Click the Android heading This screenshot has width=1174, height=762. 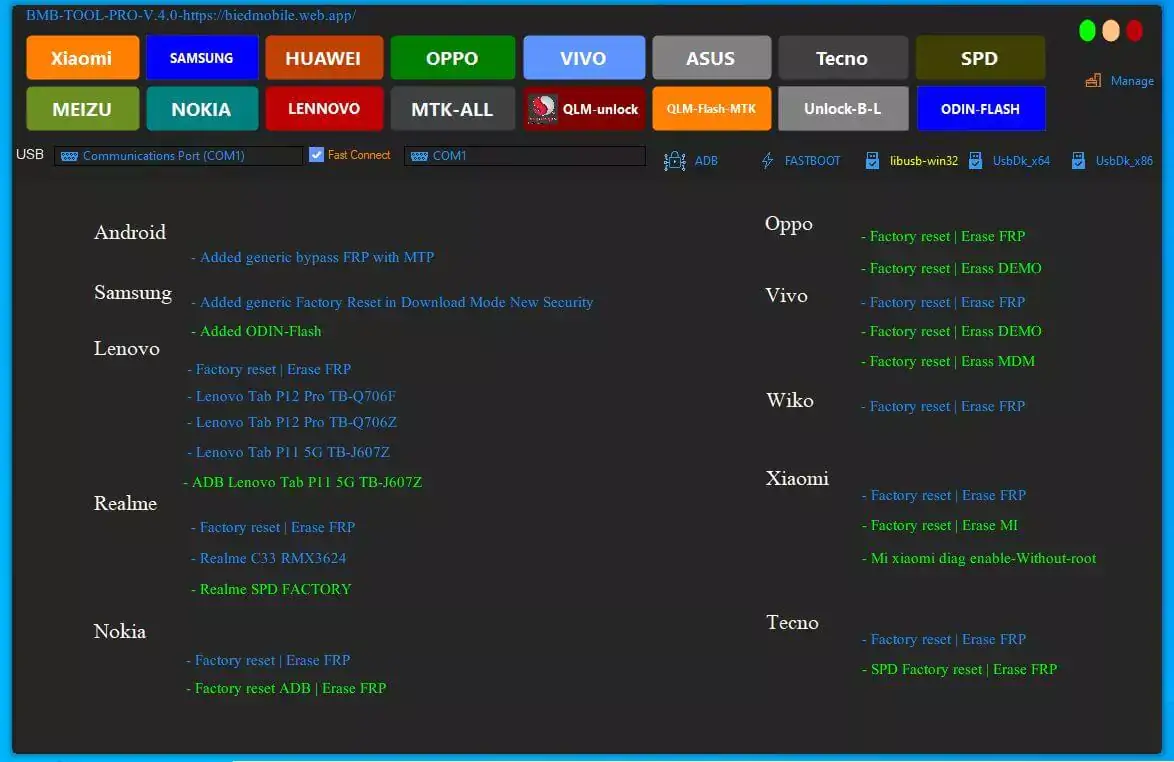tap(130, 233)
